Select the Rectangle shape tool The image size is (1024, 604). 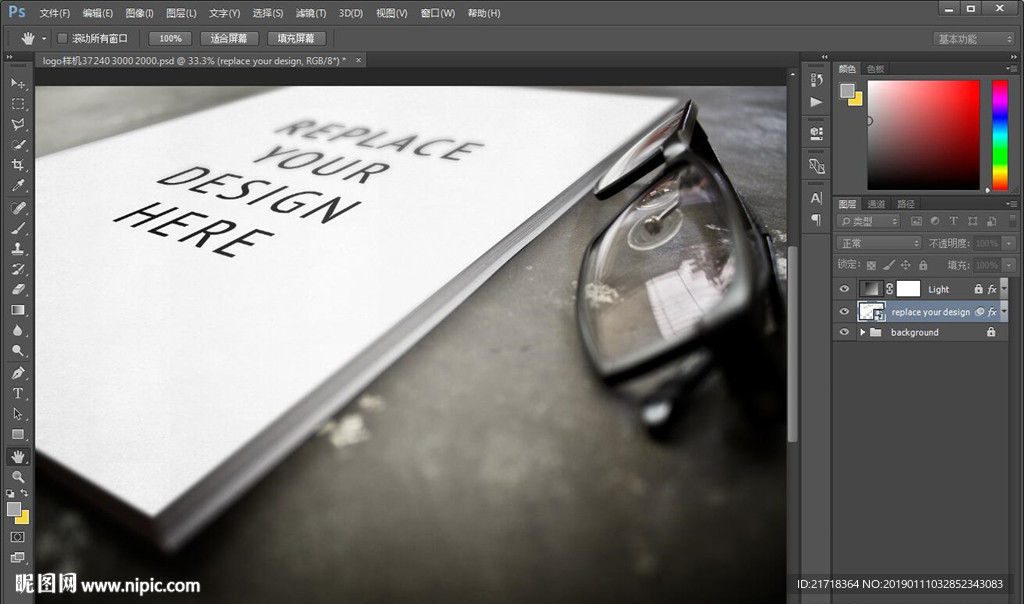pos(18,434)
